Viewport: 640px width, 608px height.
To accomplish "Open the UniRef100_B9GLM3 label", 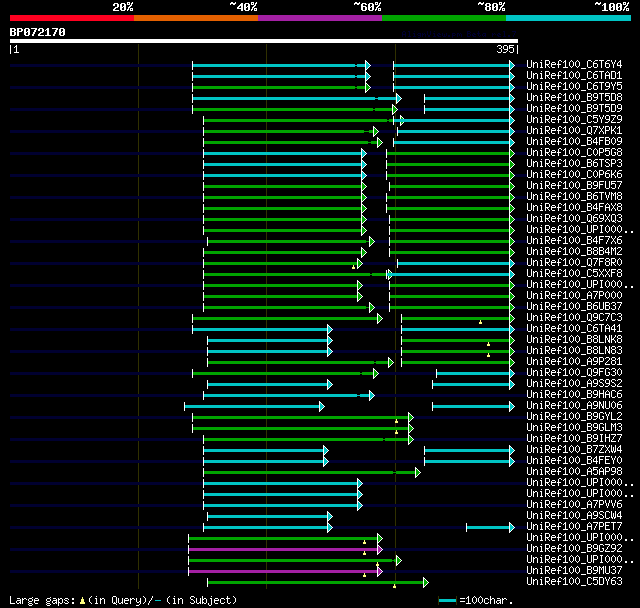I will (574, 428).
